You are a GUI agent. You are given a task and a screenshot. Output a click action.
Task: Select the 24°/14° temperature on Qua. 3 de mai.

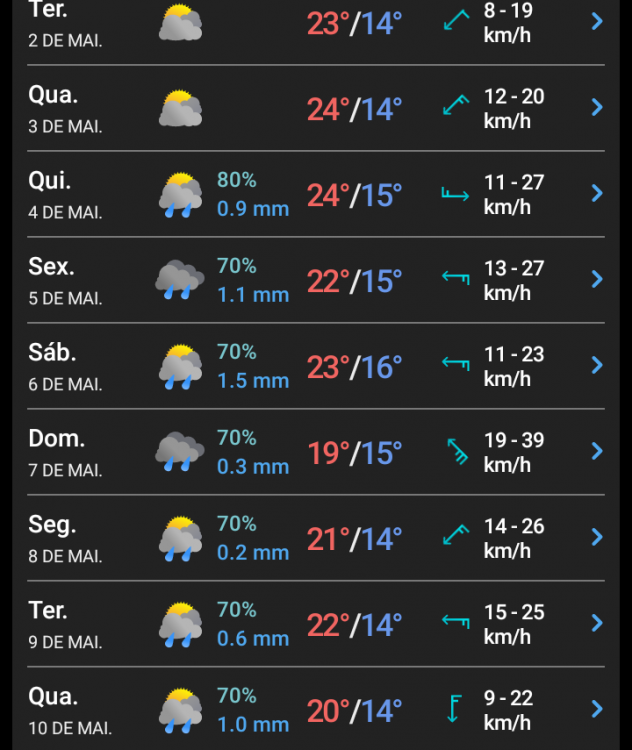355,110
